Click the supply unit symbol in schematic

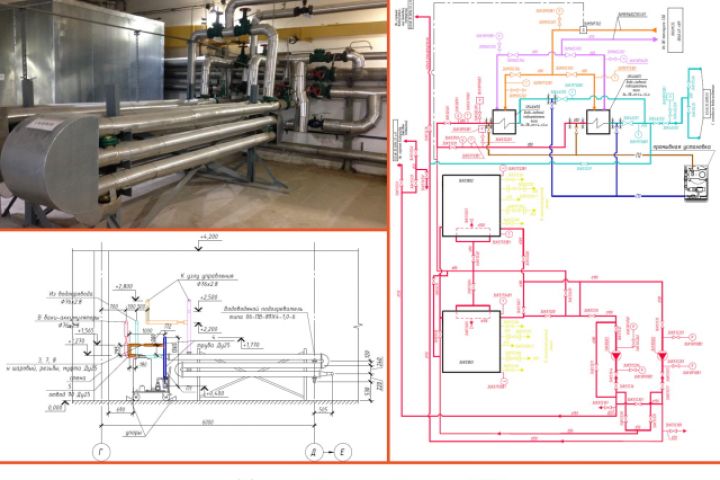tap(697, 182)
